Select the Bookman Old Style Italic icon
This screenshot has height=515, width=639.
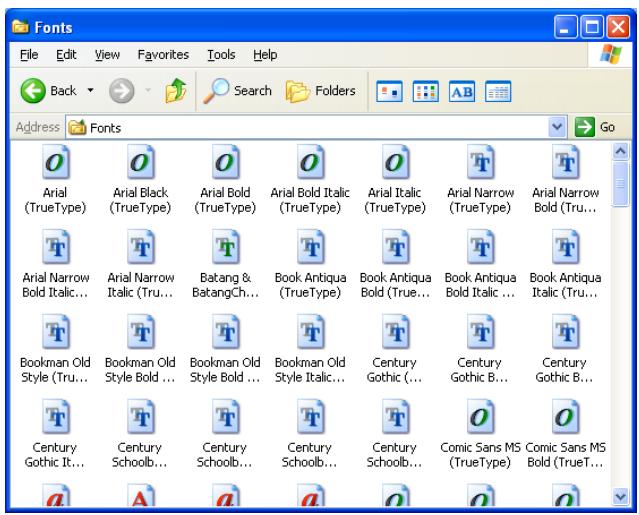pyautogui.click(x=311, y=332)
